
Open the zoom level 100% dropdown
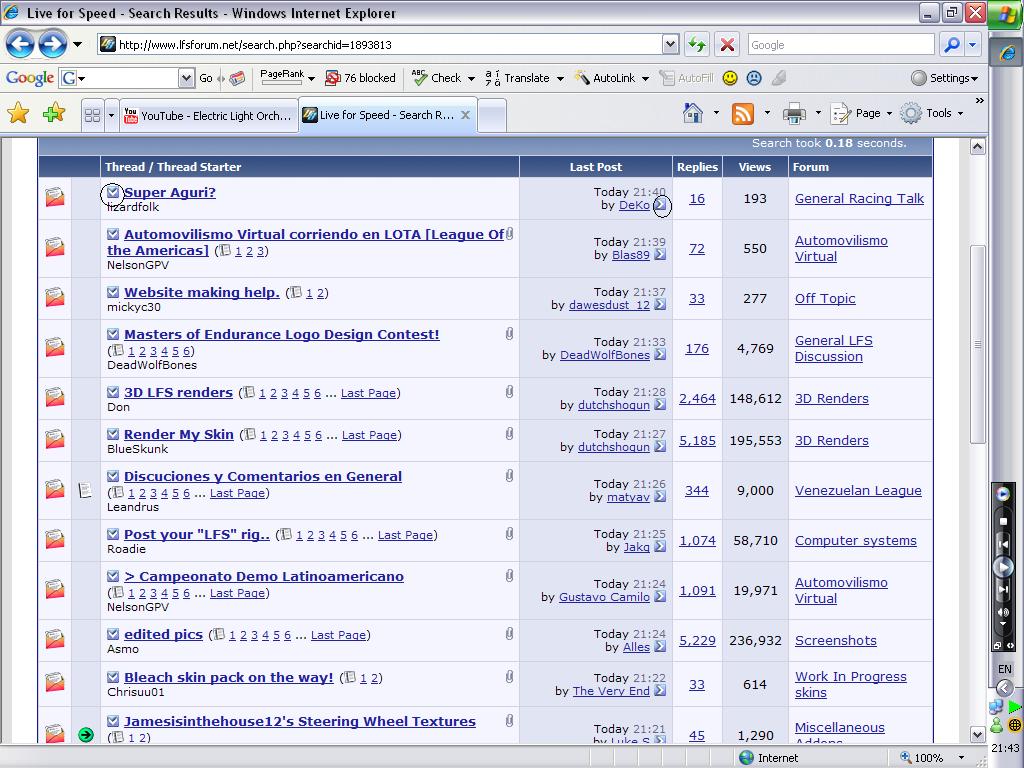tap(961, 758)
